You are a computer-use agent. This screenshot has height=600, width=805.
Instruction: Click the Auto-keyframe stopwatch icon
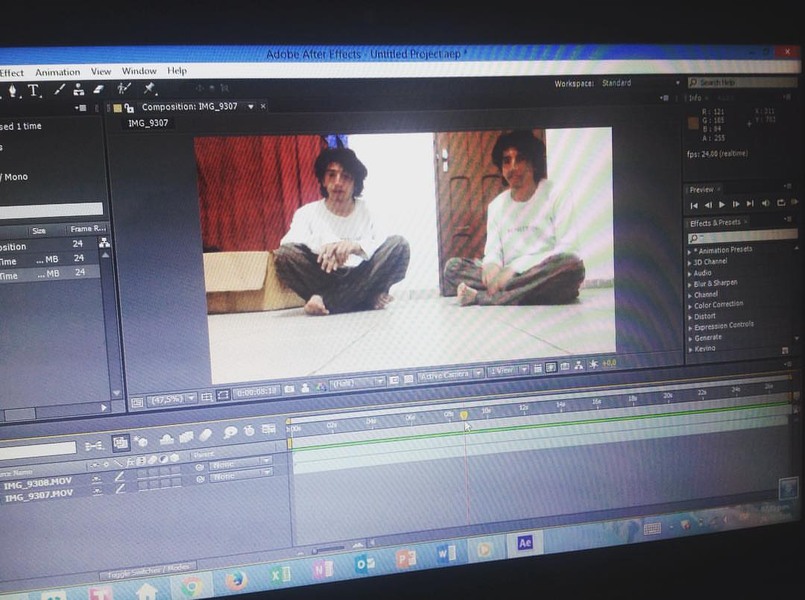(x=250, y=430)
